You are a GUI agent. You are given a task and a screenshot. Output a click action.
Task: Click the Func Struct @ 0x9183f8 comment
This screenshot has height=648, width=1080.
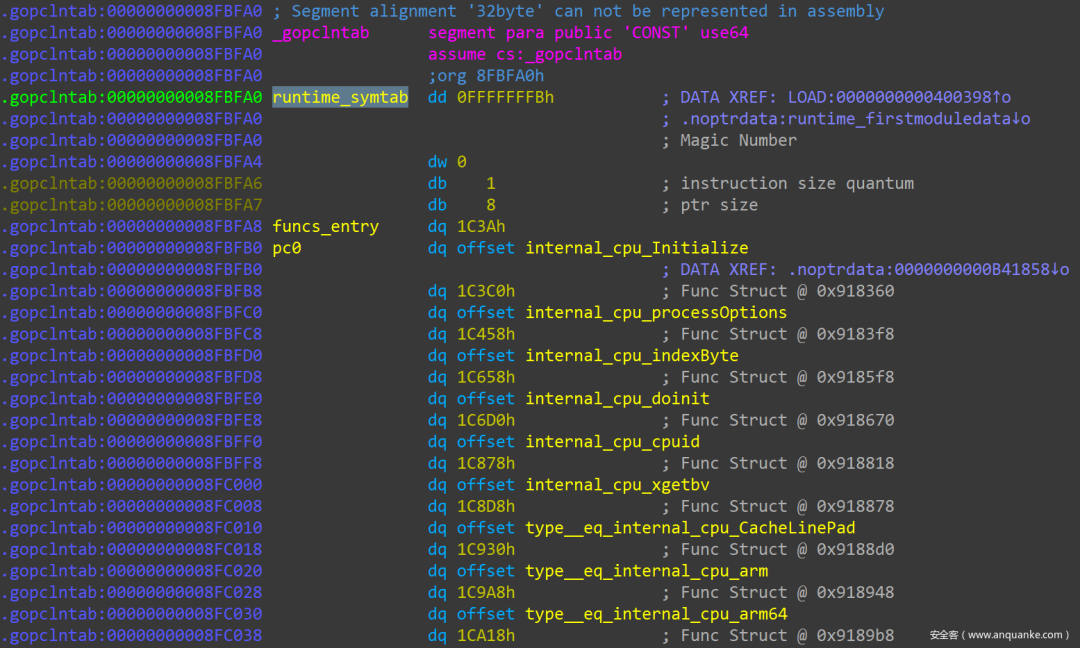click(787, 334)
